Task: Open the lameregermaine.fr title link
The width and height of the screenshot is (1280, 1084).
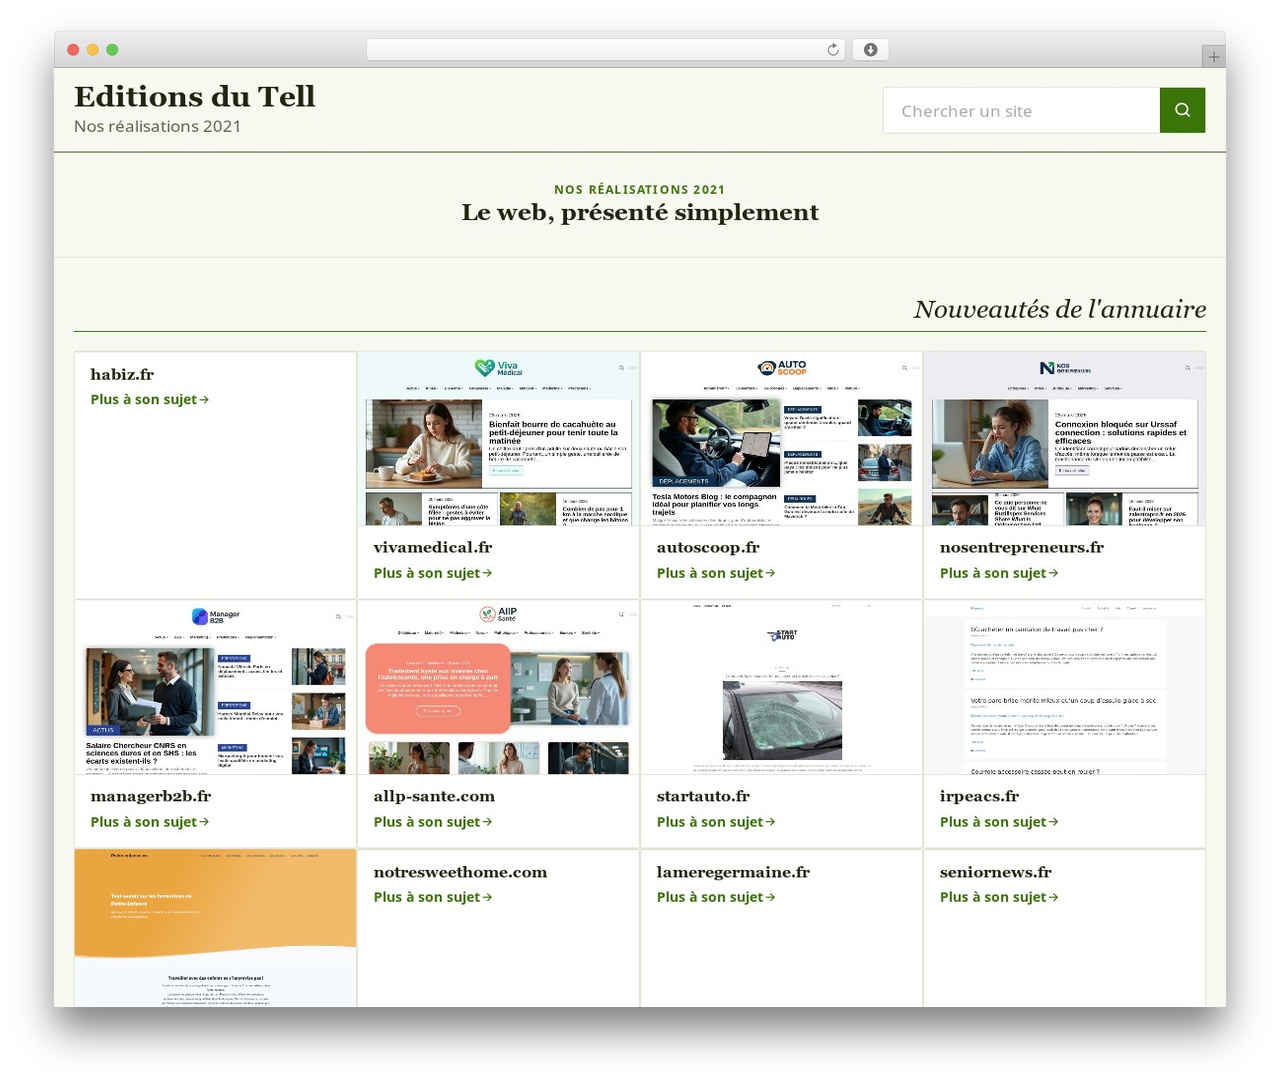Action: click(x=733, y=872)
